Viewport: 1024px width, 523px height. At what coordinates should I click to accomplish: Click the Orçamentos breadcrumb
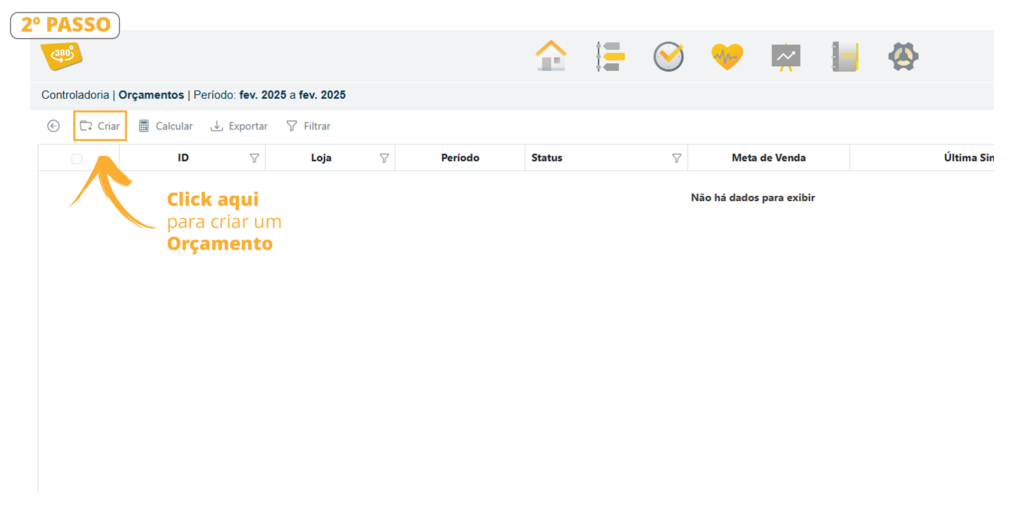(x=151, y=95)
